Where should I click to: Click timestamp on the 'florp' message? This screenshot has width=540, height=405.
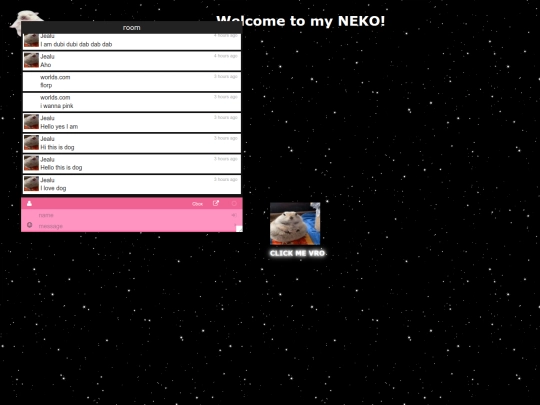pyautogui.click(x=226, y=76)
